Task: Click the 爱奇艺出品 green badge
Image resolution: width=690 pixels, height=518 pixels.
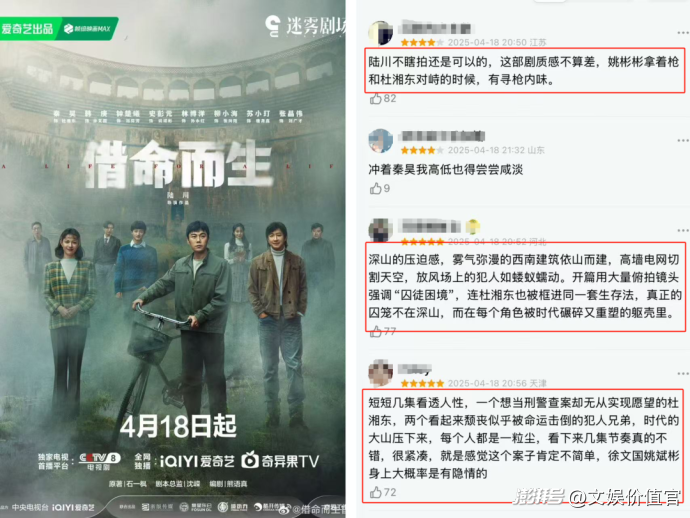Action: click(x=59, y=29)
